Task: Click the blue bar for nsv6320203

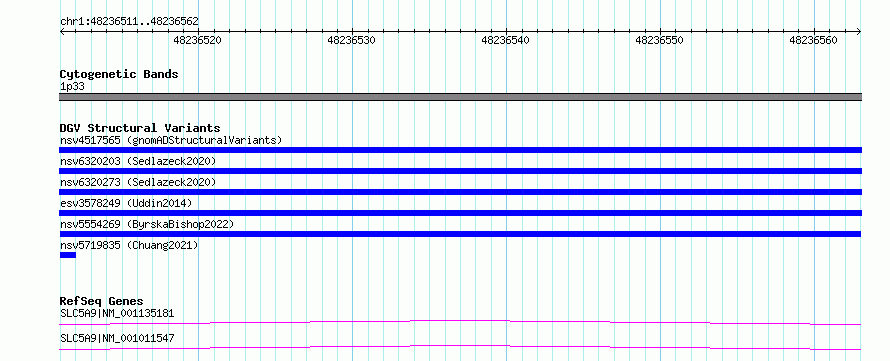Action: [460, 171]
